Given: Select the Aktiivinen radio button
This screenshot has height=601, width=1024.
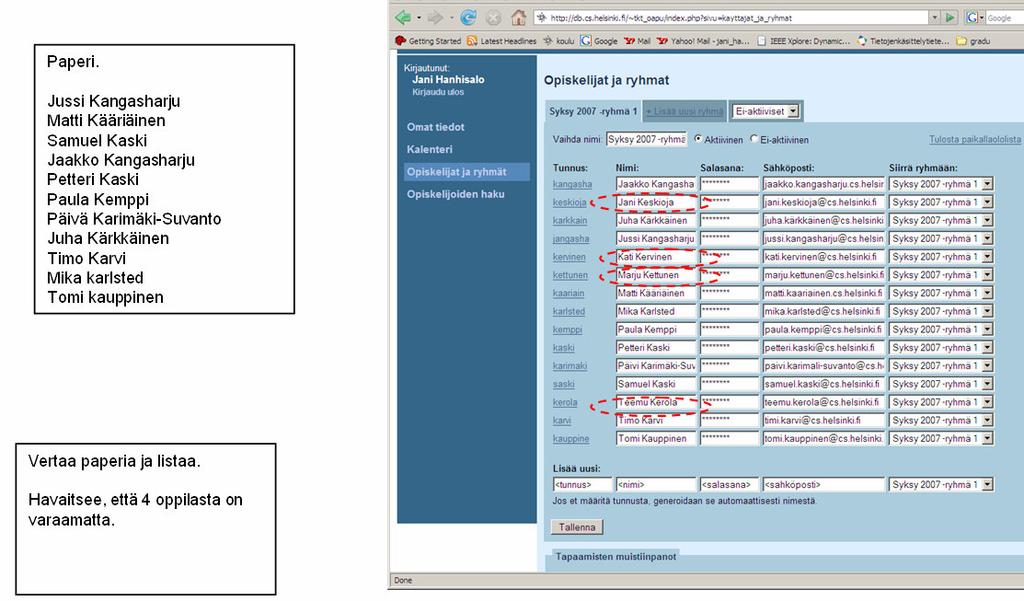Looking at the screenshot, I should pos(697,139).
